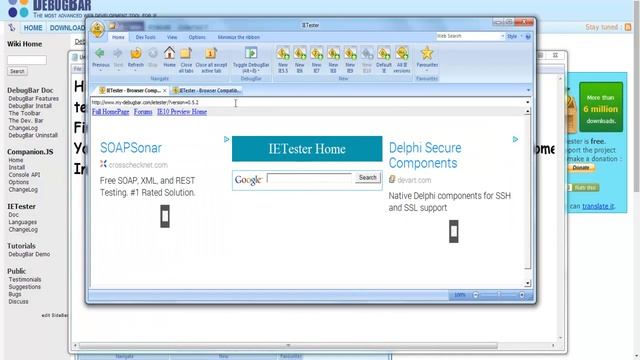This screenshot has height=360, width=640.
Task: Select the Home ribbon tab
Action: 118,37
